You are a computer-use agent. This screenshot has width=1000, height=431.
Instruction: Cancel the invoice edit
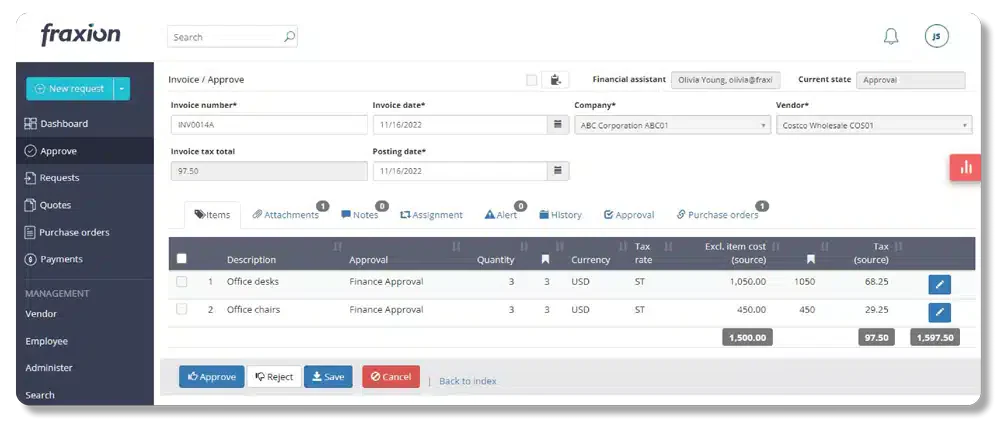pos(391,377)
